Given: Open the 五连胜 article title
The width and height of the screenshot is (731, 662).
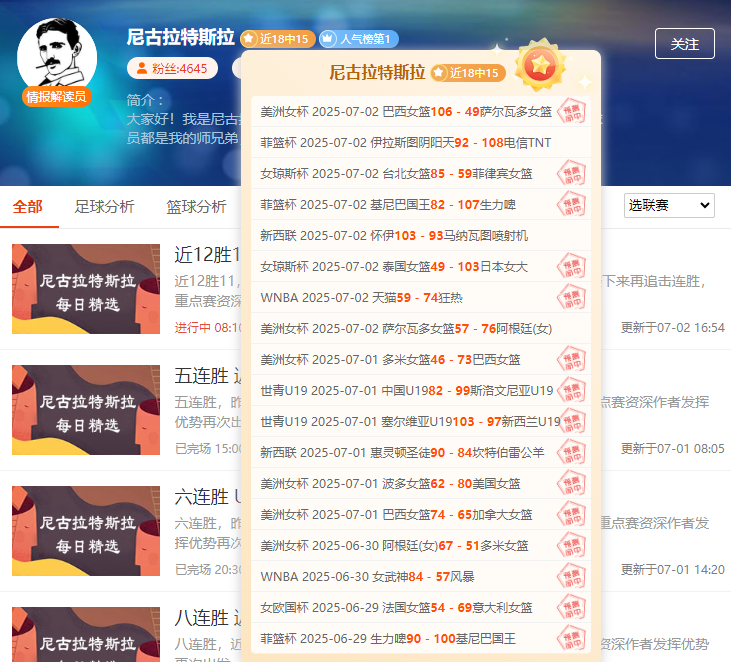Looking at the screenshot, I should 207,376.
